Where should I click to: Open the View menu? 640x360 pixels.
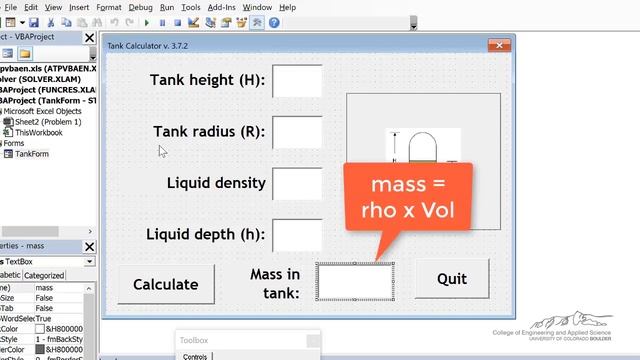pos(53,7)
